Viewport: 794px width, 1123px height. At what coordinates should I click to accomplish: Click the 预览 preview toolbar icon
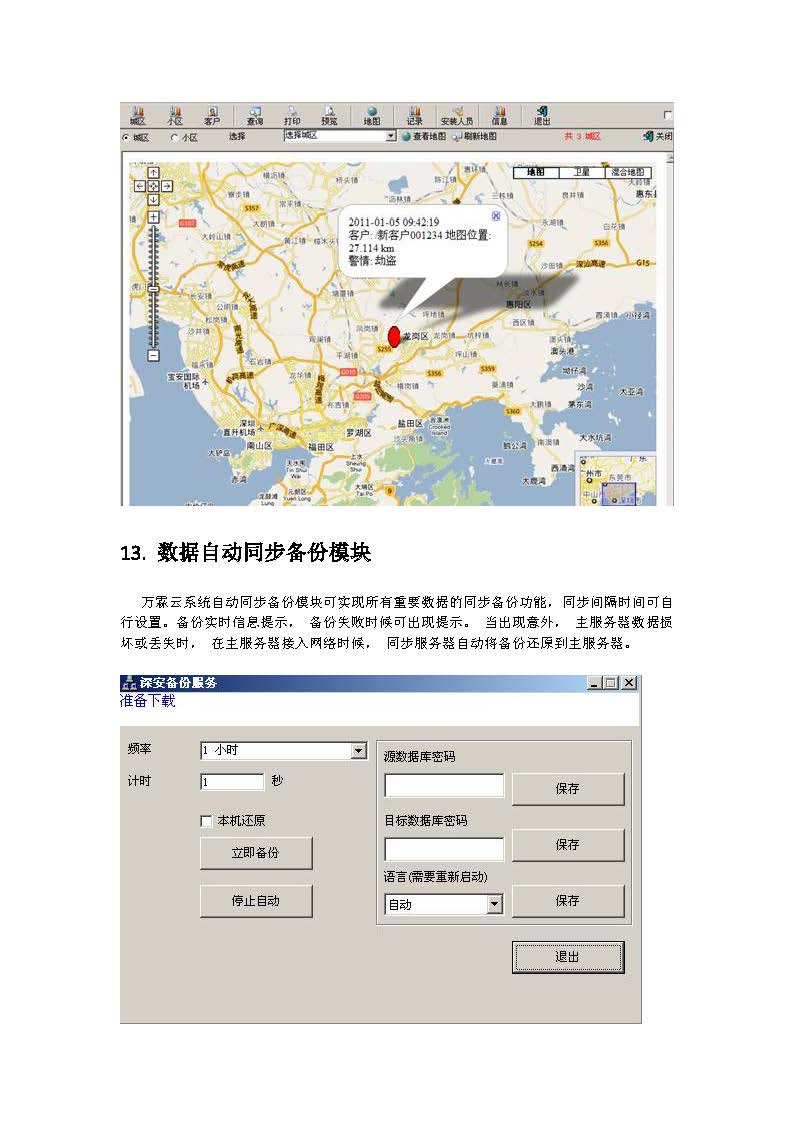[x=329, y=116]
